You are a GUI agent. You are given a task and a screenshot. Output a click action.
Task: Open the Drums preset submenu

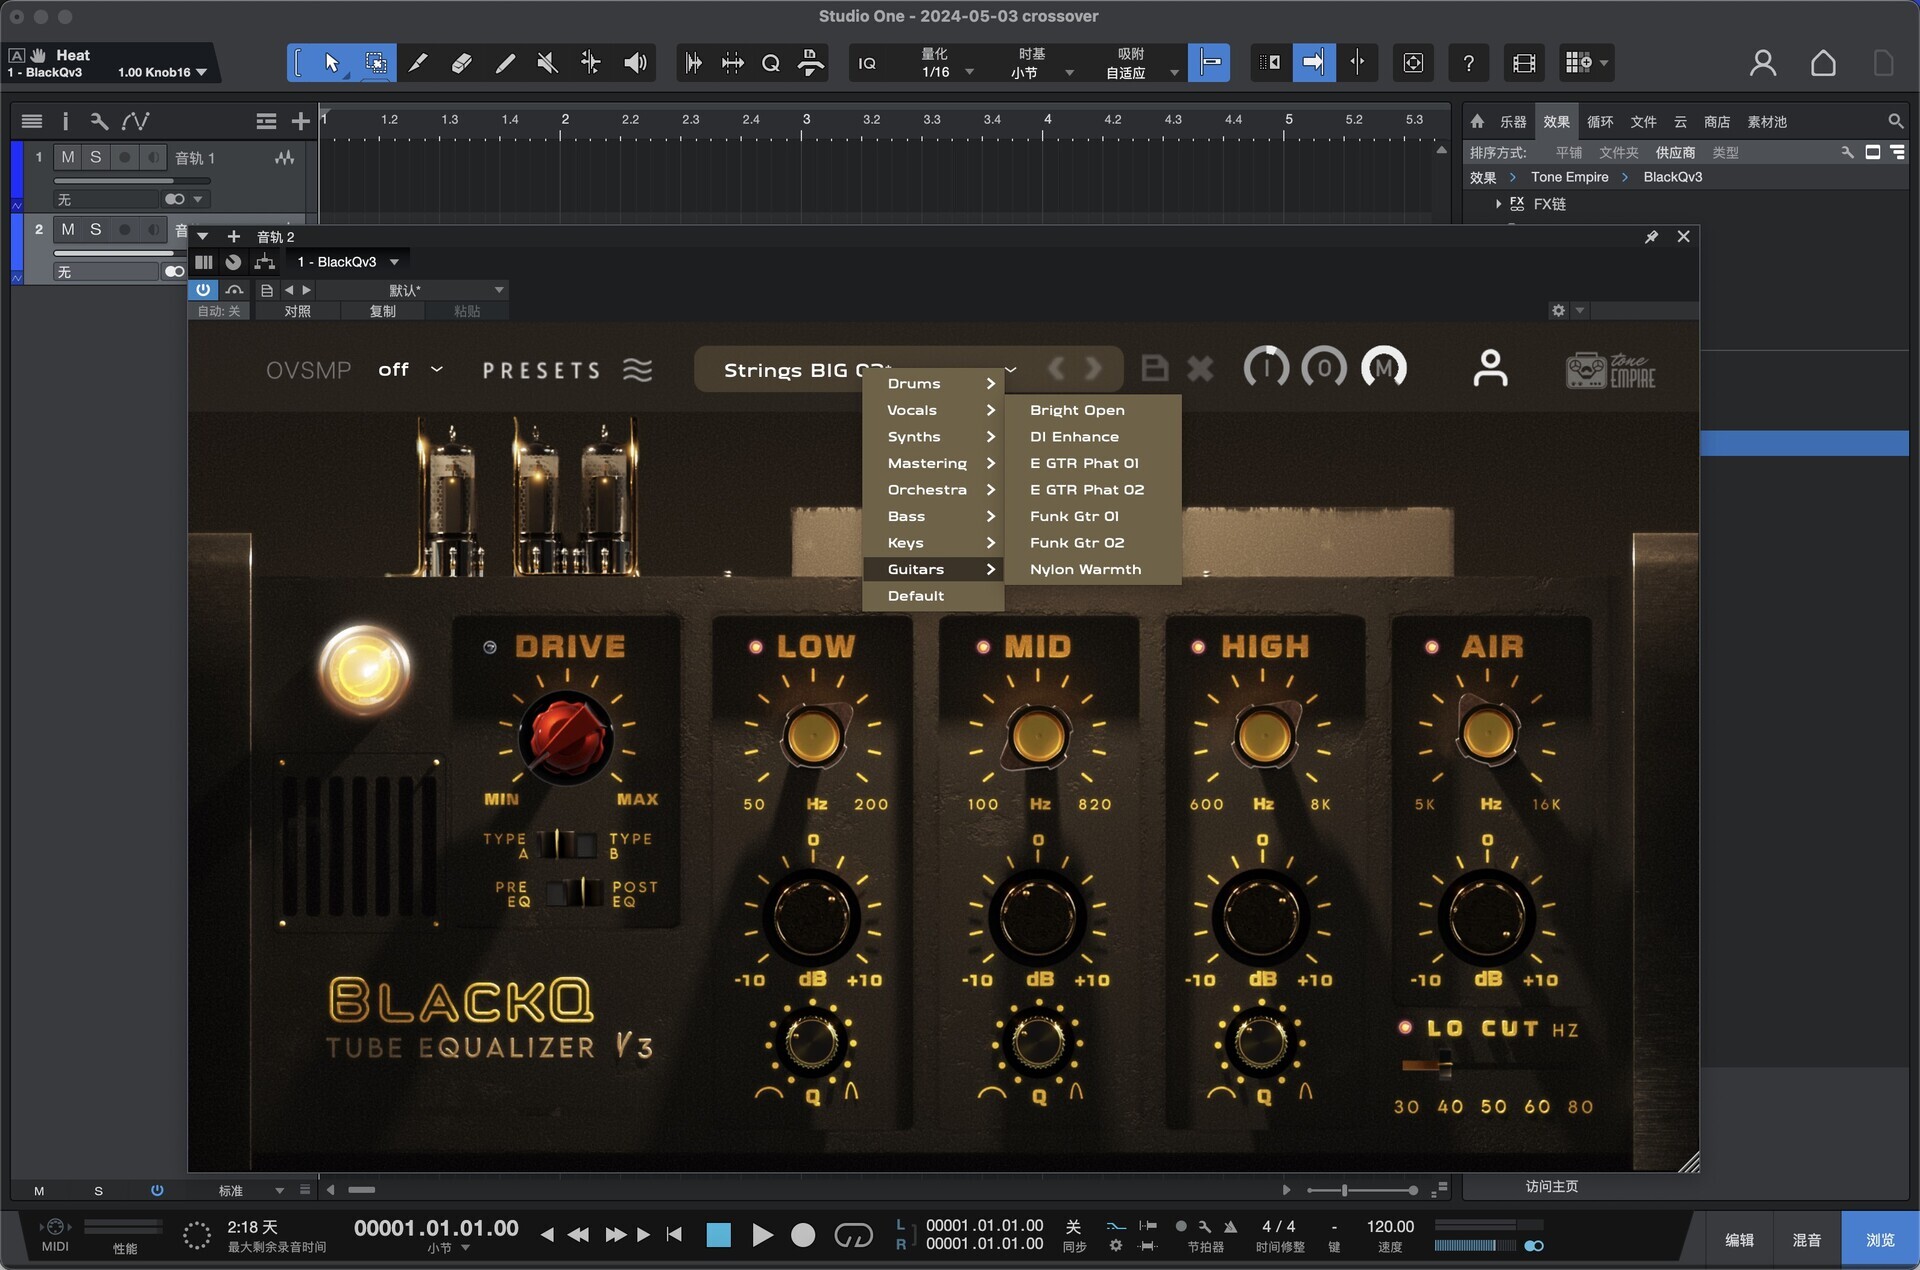pyautogui.click(x=933, y=384)
